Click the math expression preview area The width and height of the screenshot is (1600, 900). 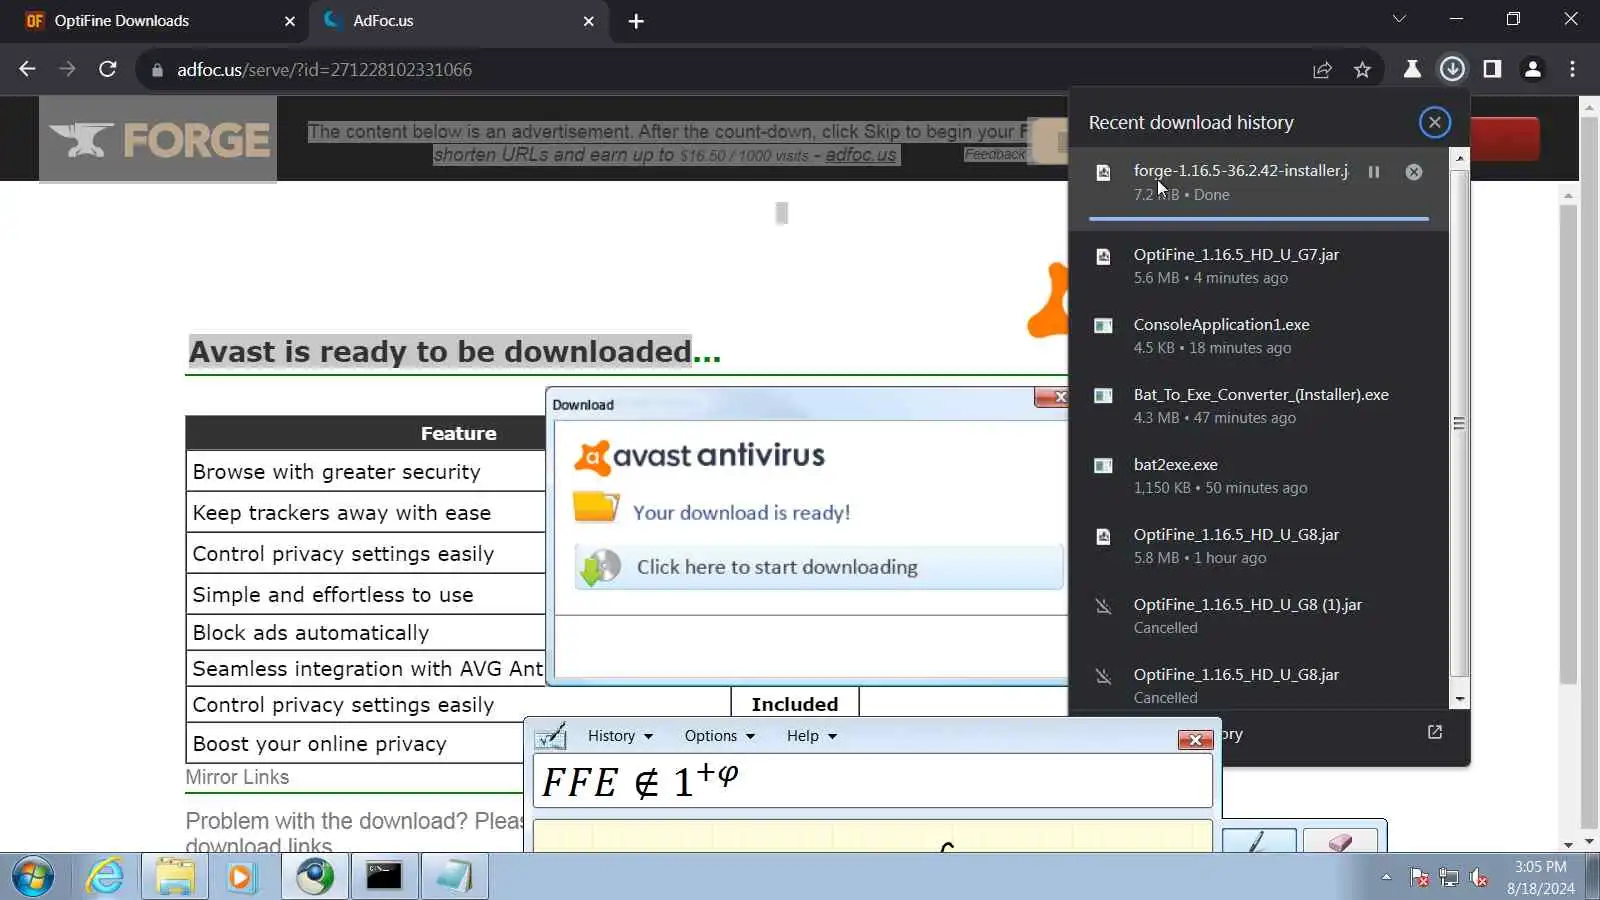point(873,781)
